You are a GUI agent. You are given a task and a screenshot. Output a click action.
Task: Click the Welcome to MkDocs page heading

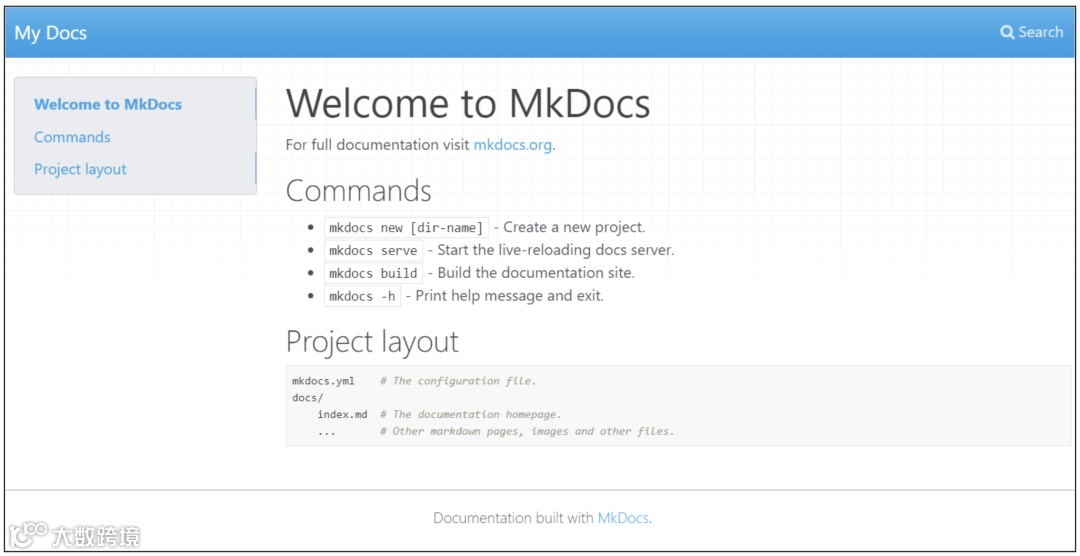pos(468,104)
